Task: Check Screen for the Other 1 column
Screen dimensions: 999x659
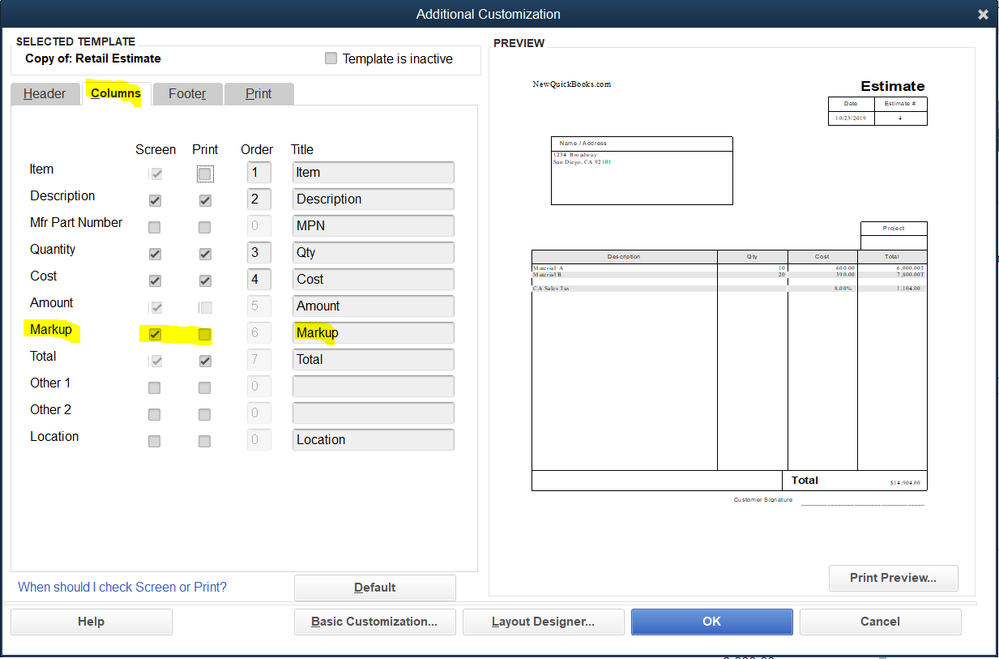Action: pos(155,387)
